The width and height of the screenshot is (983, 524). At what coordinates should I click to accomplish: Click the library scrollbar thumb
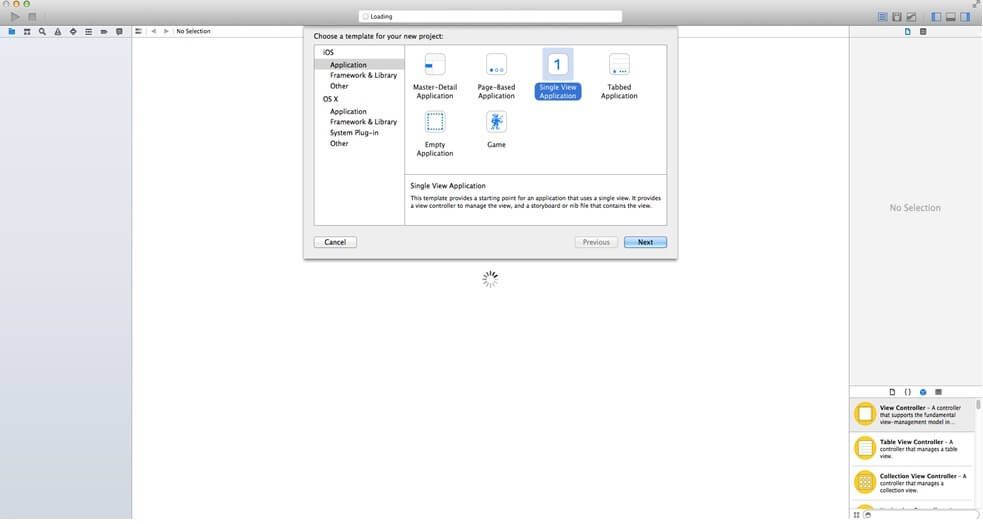point(978,405)
